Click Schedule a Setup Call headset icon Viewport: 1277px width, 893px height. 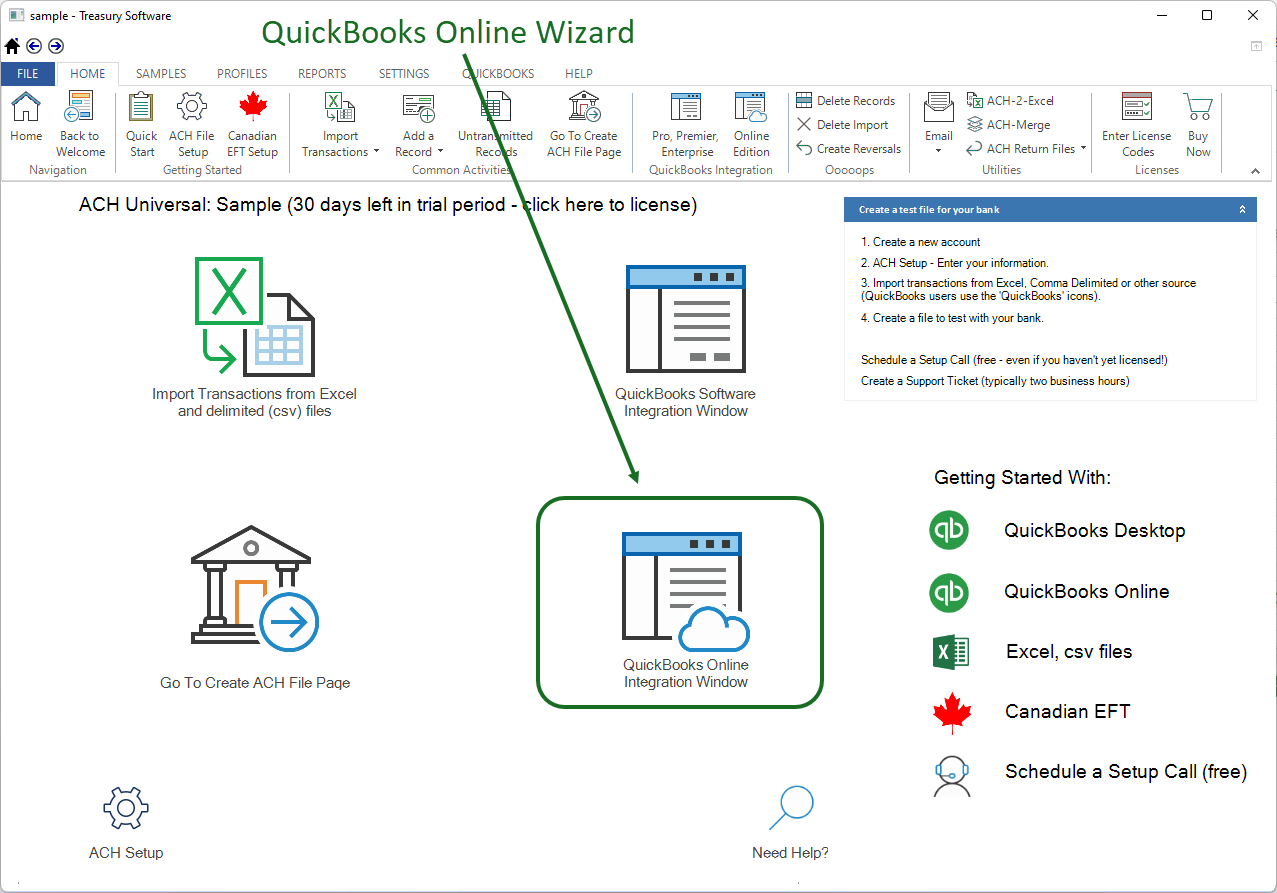pos(952,775)
